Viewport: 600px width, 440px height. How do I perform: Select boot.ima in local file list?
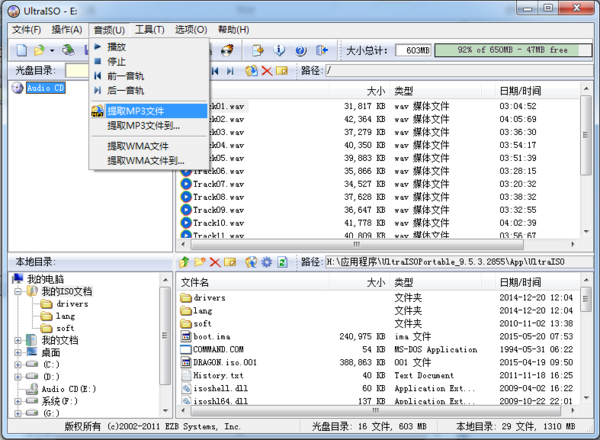click(x=212, y=337)
